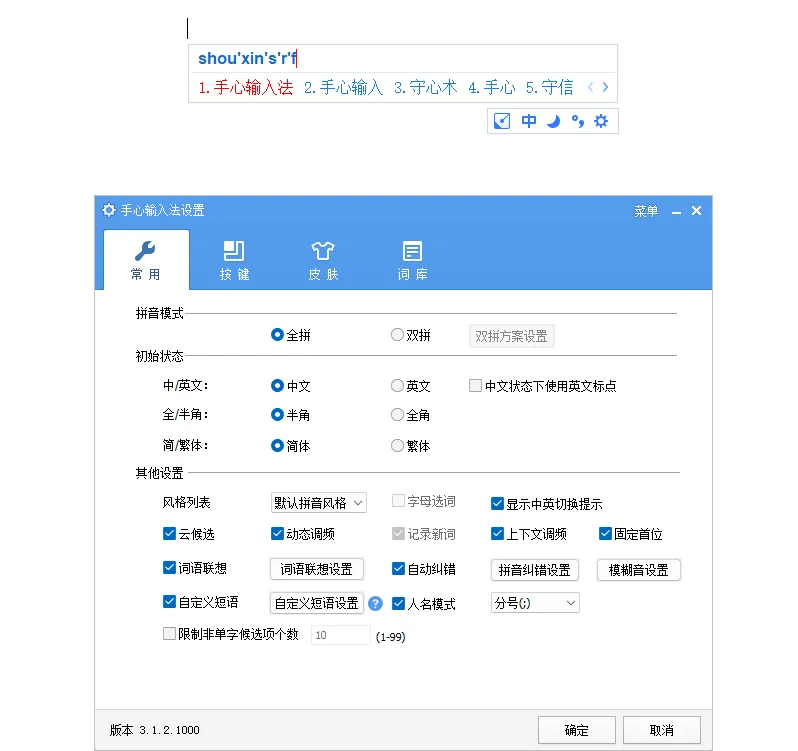
Task: Open 自定义短语设置 button
Action: [x=317, y=603]
